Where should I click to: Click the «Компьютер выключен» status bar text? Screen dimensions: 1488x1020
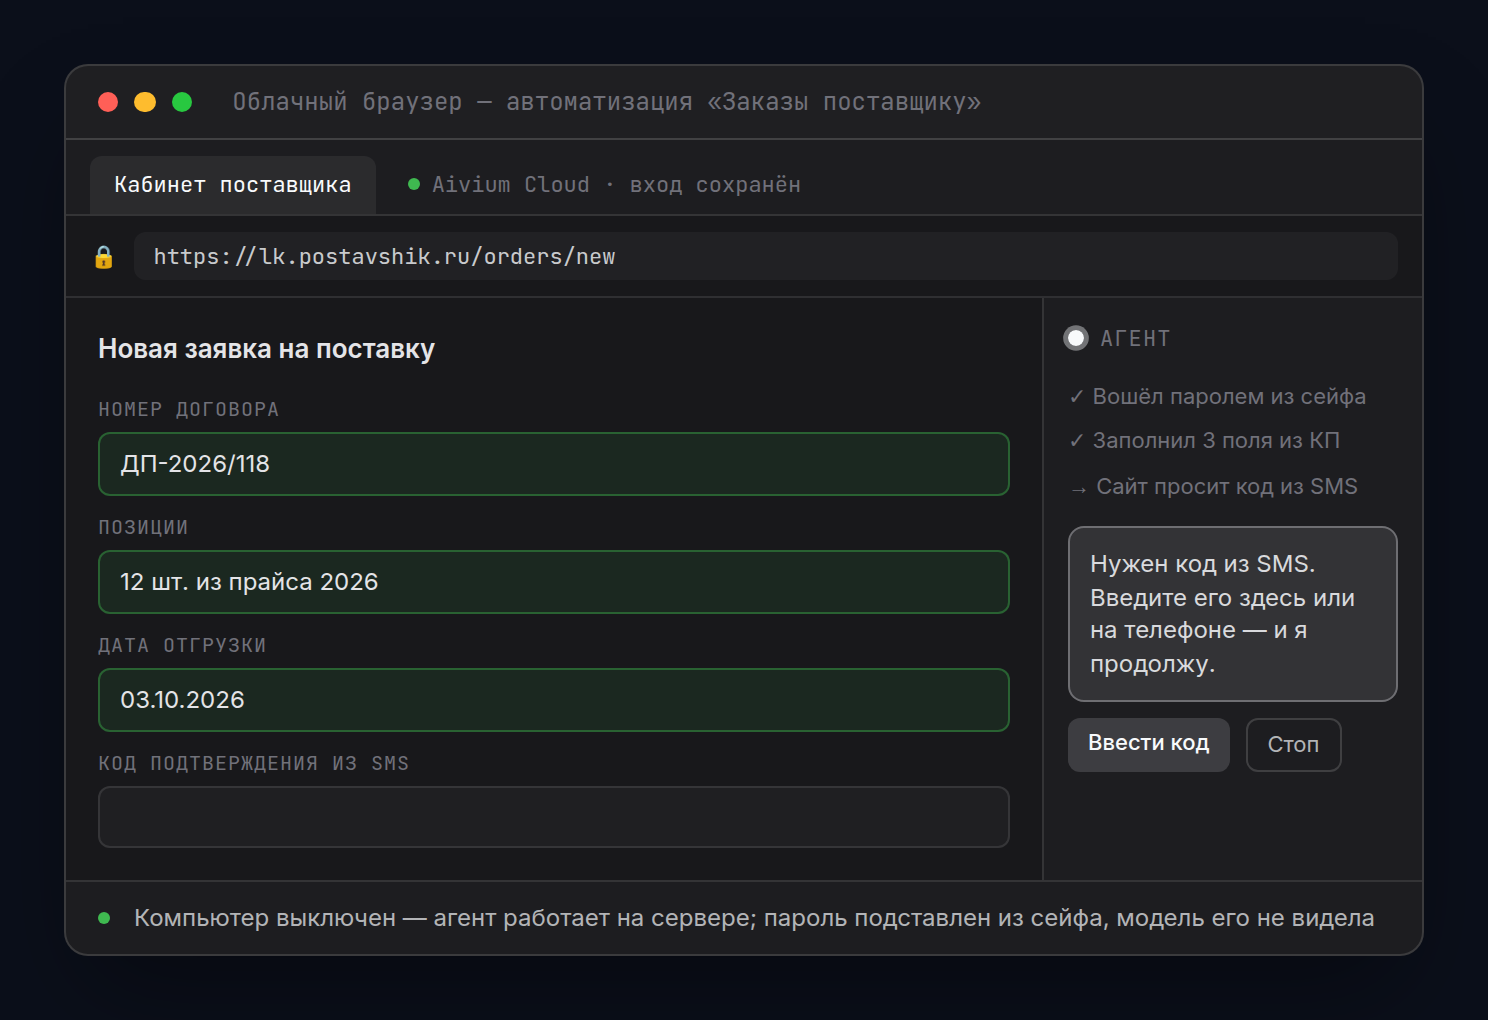click(754, 918)
